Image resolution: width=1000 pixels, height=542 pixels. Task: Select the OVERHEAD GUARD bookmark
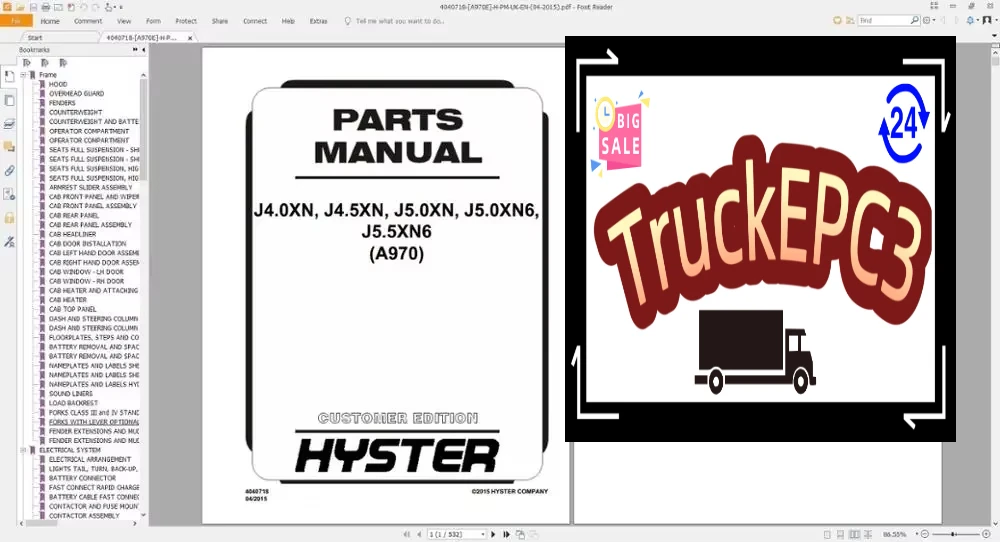click(77, 93)
